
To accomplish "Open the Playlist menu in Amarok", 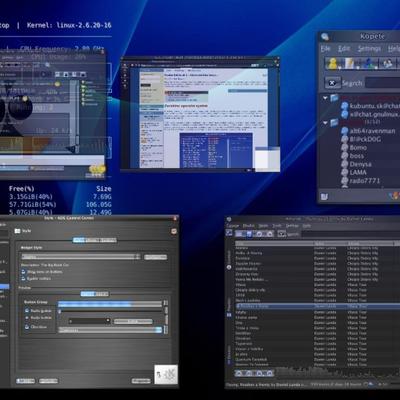I will 248,226.
